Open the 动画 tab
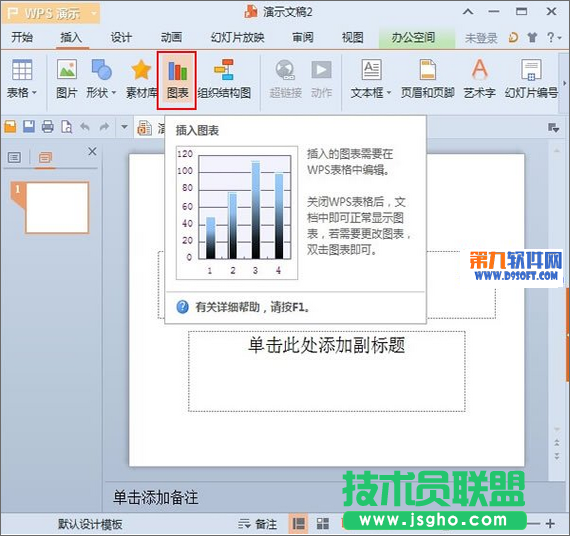570x536 pixels. coord(171,37)
